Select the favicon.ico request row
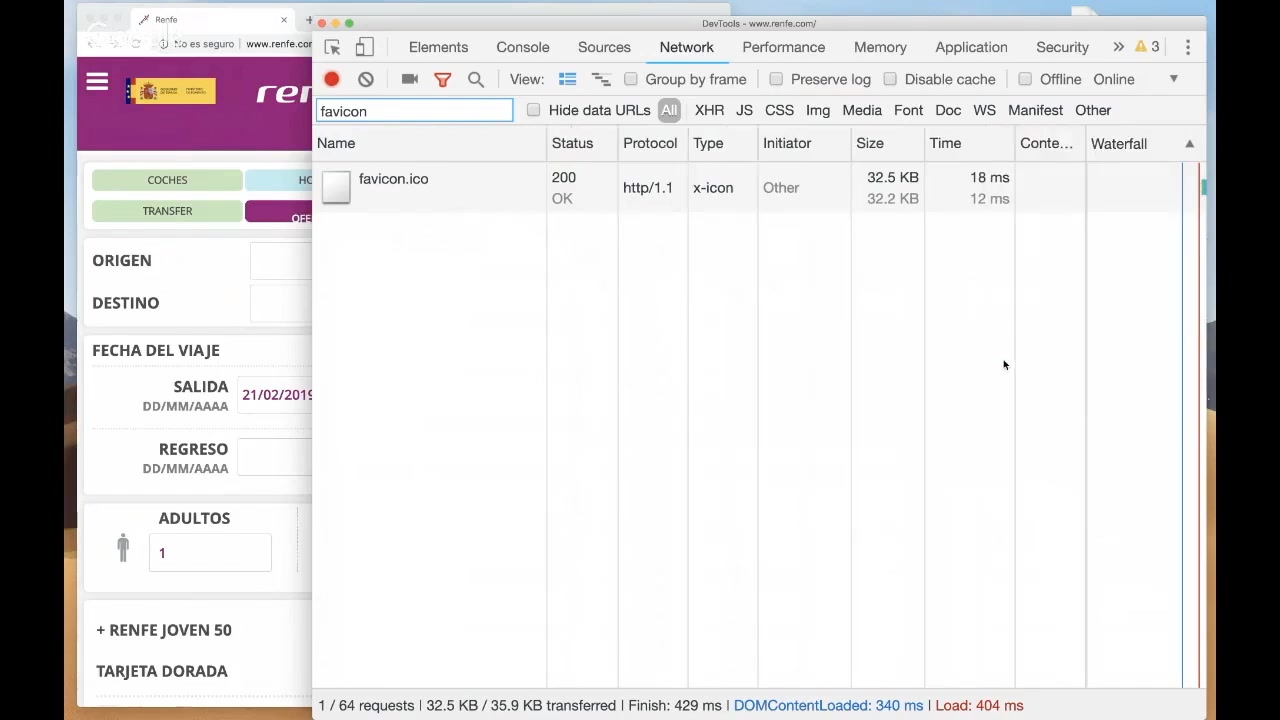Image resolution: width=1280 pixels, height=720 pixels. coord(758,188)
